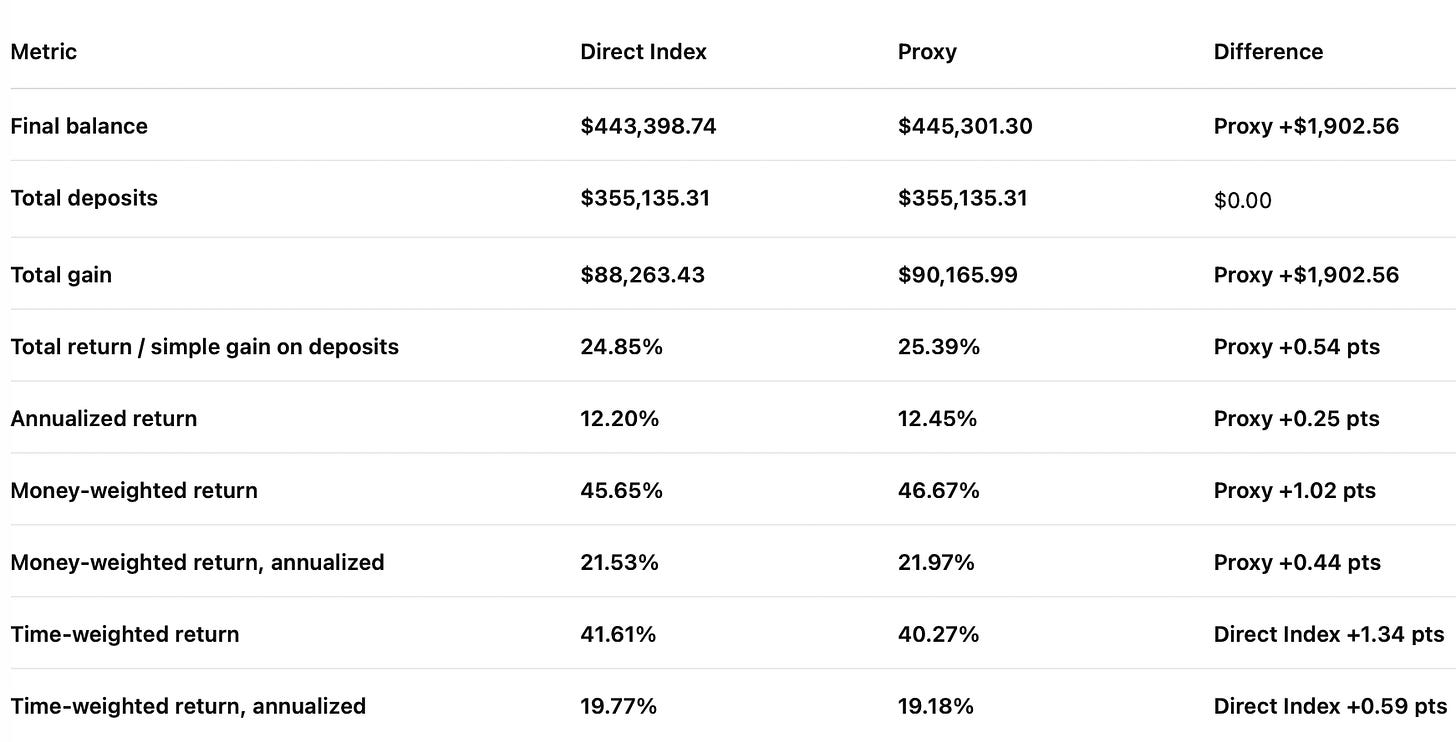Click the Direct Index +1.34 pts cell
The height and width of the screenshot is (742, 1456).
point(1329,635)
